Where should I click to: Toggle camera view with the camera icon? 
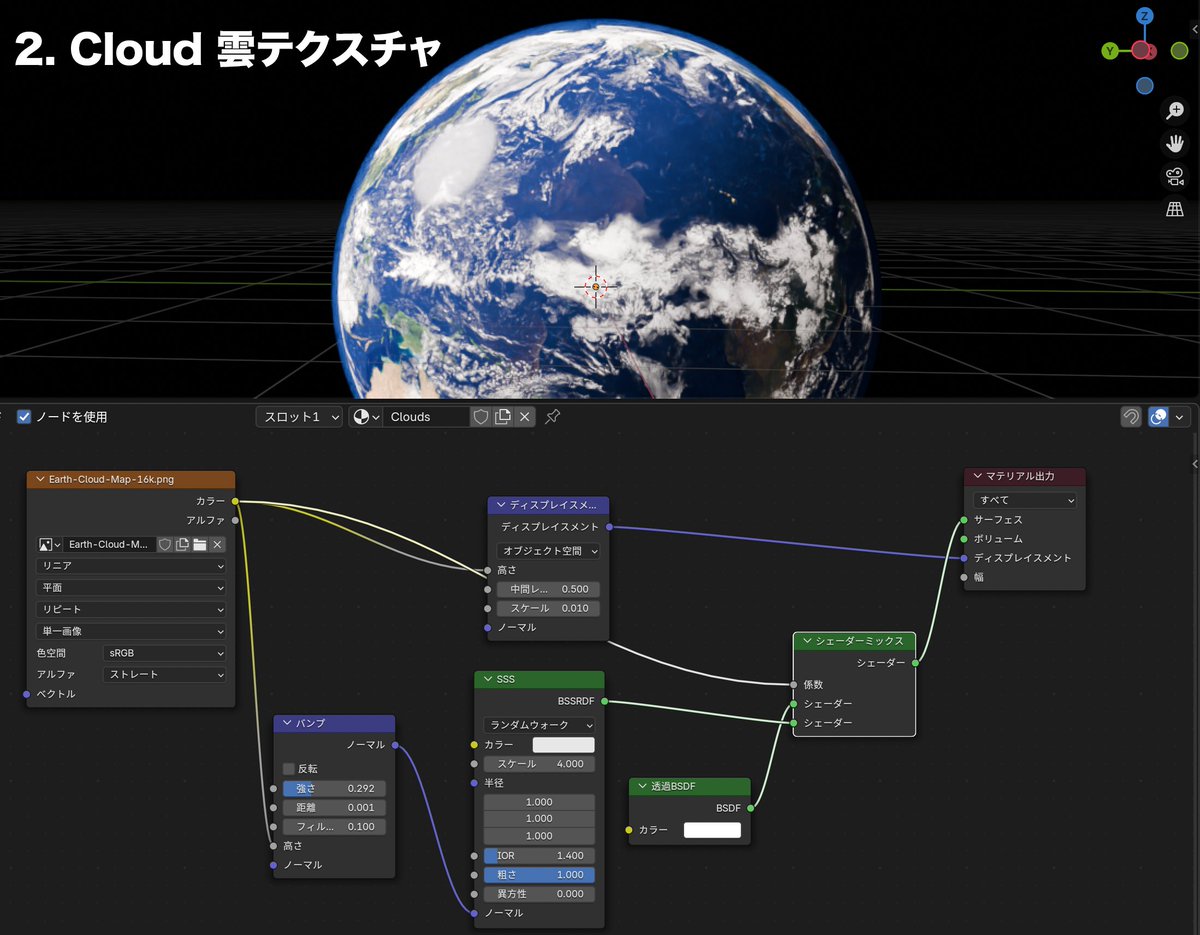[x=1175, y=176]
